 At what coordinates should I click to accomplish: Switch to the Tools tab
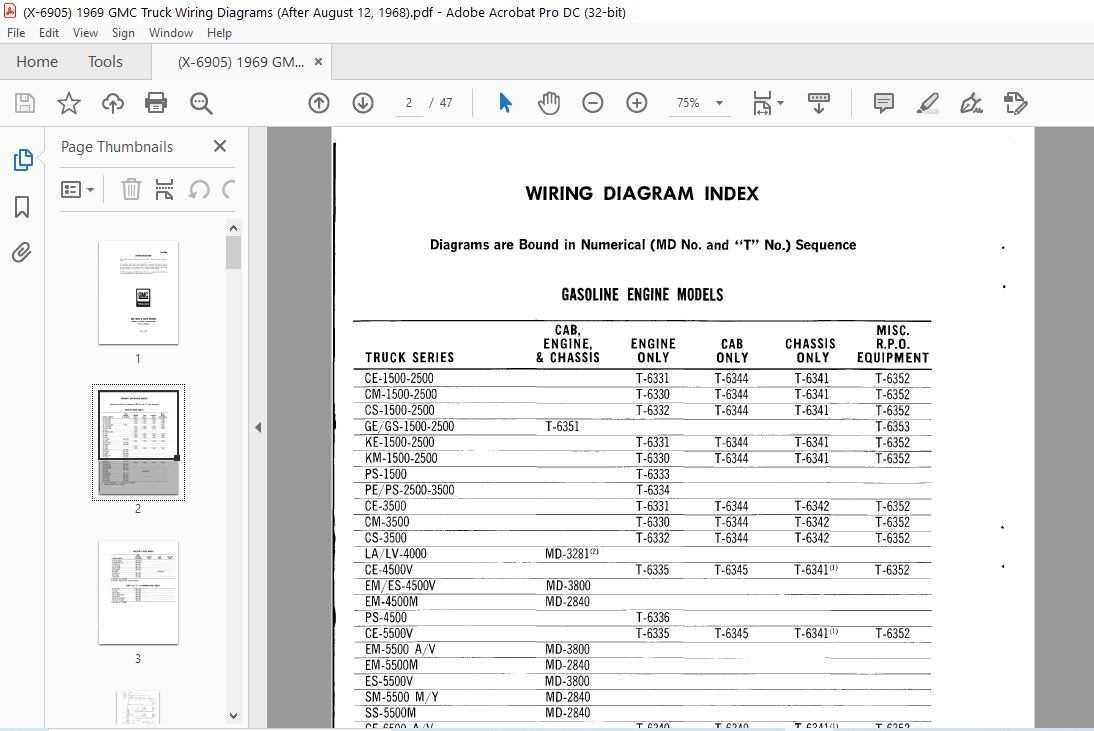[105, 61]
